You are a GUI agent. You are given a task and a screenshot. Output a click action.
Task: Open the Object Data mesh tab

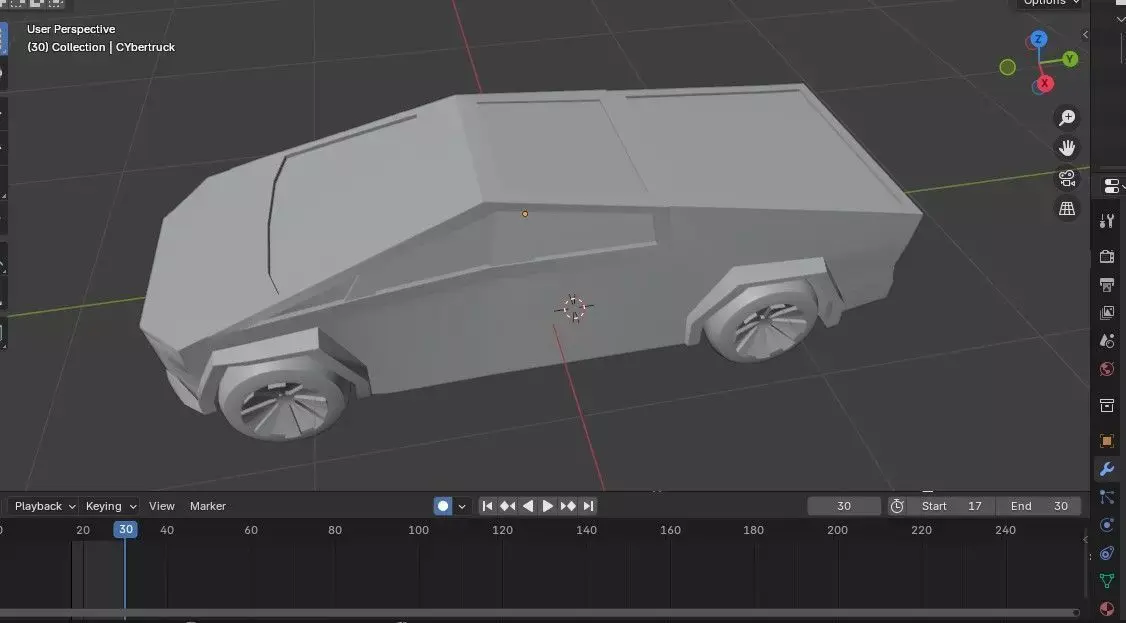pyautogui.click(x=1107, y=581)
